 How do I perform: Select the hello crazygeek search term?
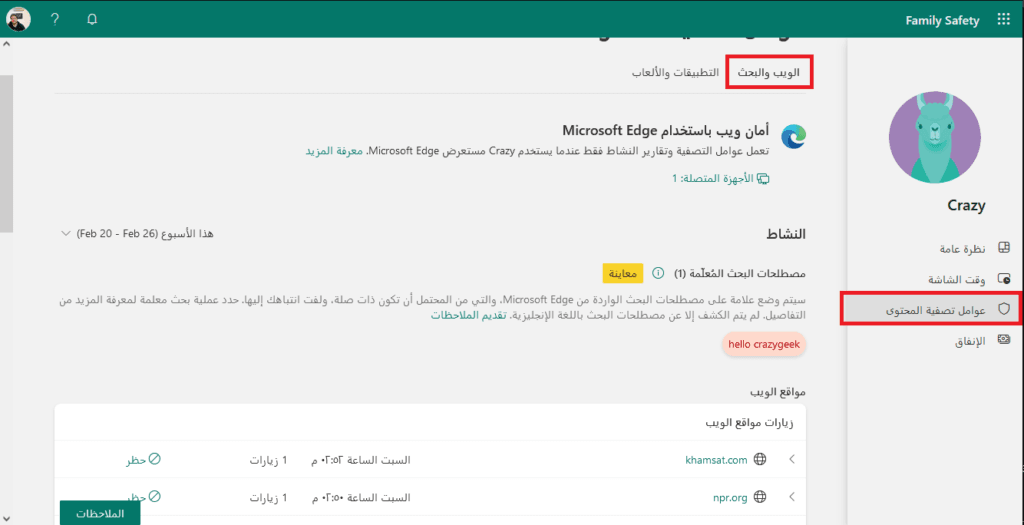click(764, 343)
